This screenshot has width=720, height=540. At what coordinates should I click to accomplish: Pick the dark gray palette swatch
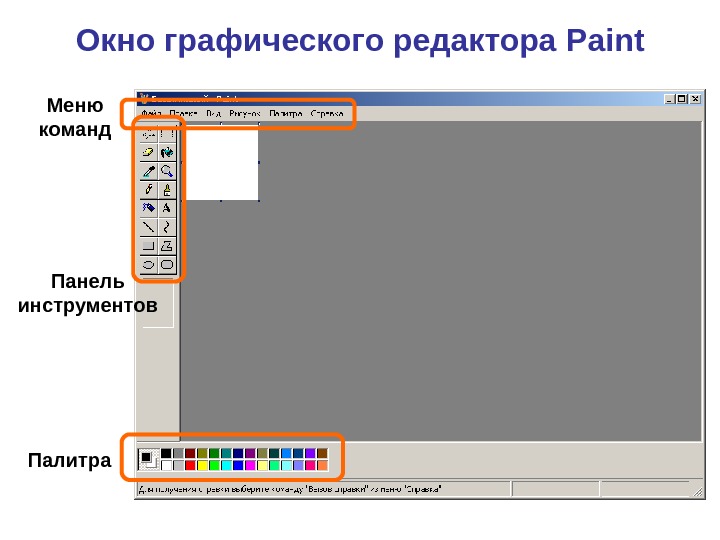click(178, 454)
